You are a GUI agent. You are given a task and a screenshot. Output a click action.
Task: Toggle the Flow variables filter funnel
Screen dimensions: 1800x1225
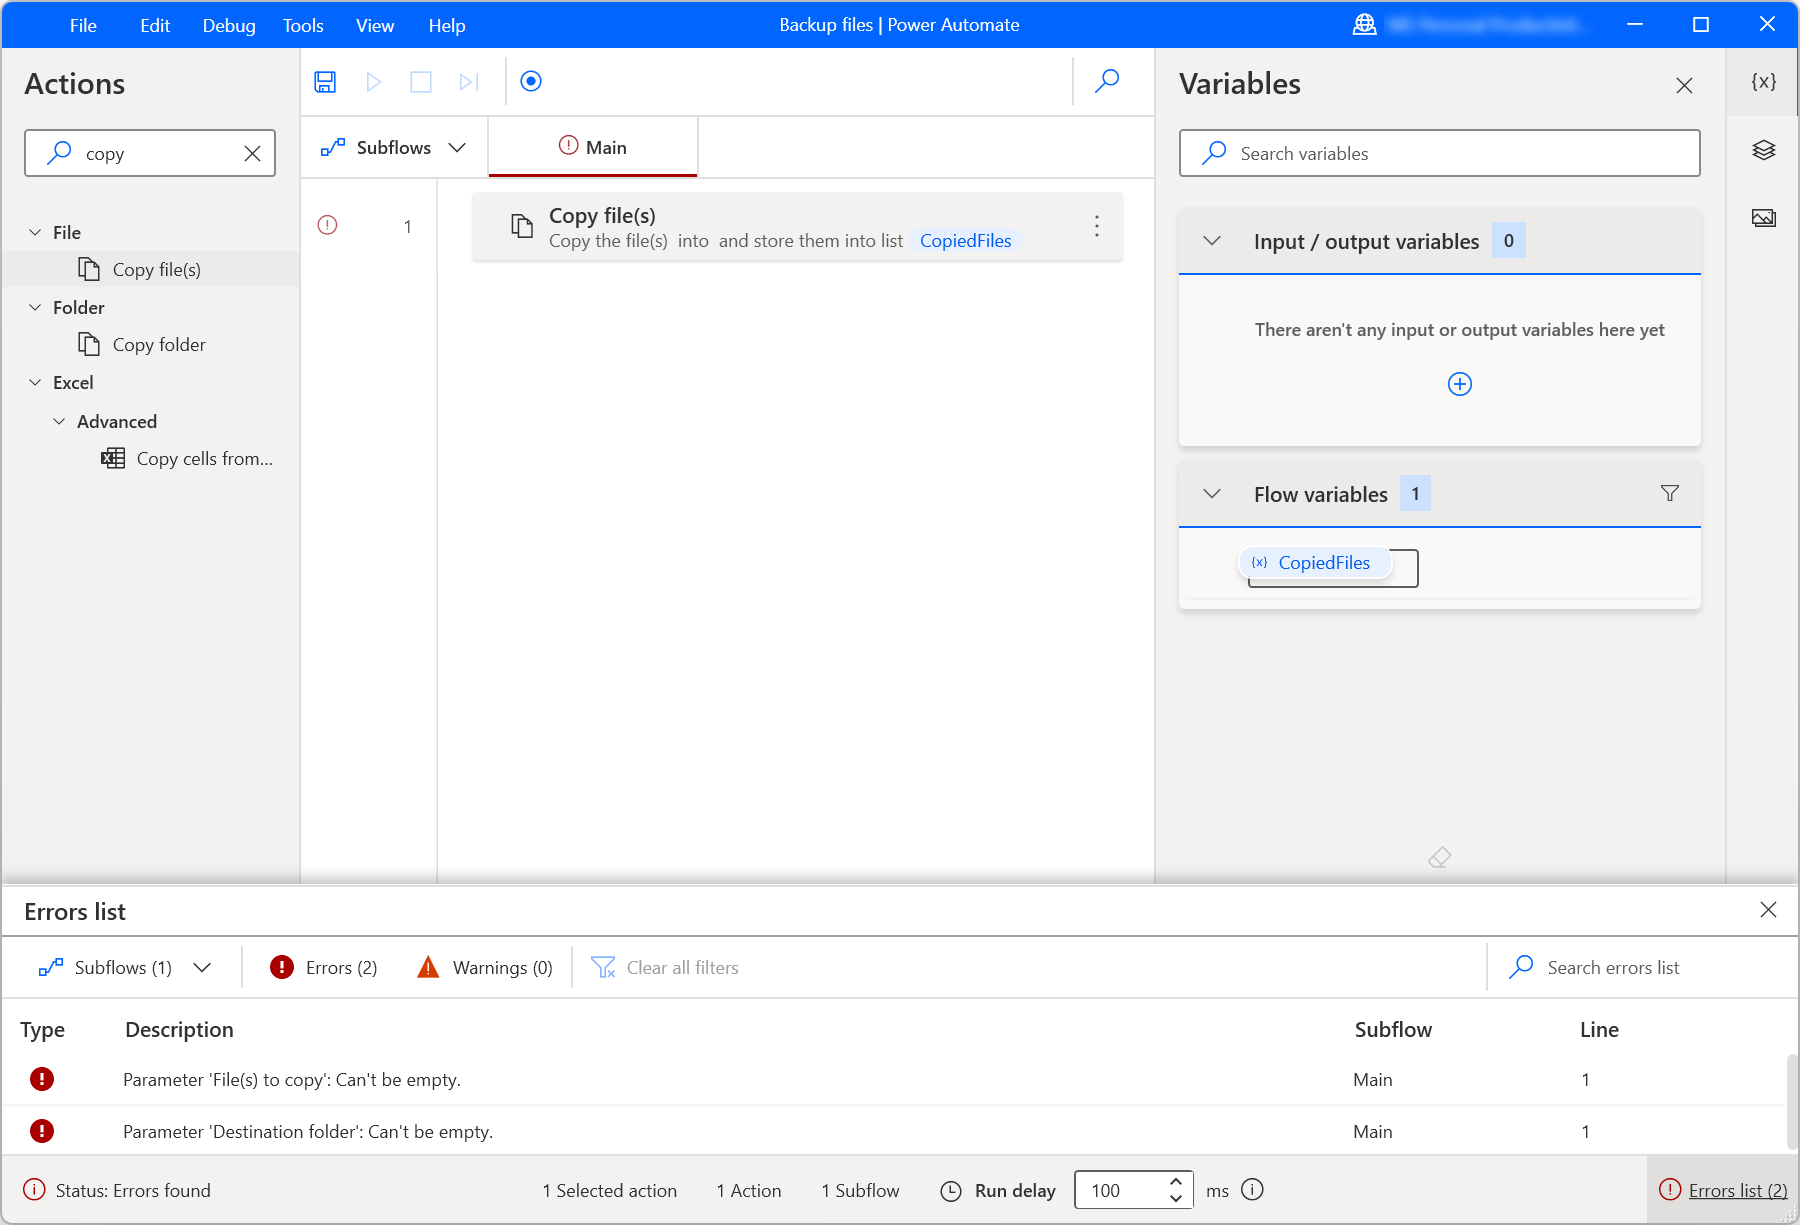pyautogui.click(x=1668, y=493)
